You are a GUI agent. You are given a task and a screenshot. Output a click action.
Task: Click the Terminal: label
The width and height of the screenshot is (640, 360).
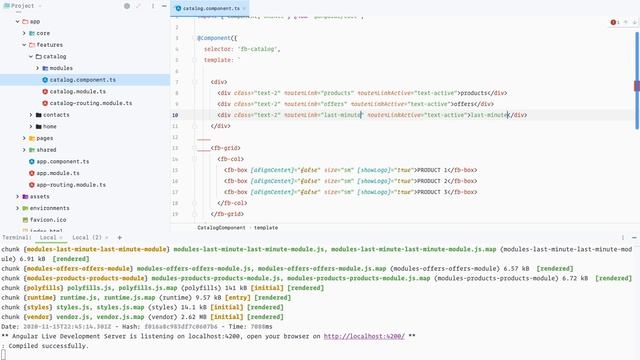click(17, 238)
